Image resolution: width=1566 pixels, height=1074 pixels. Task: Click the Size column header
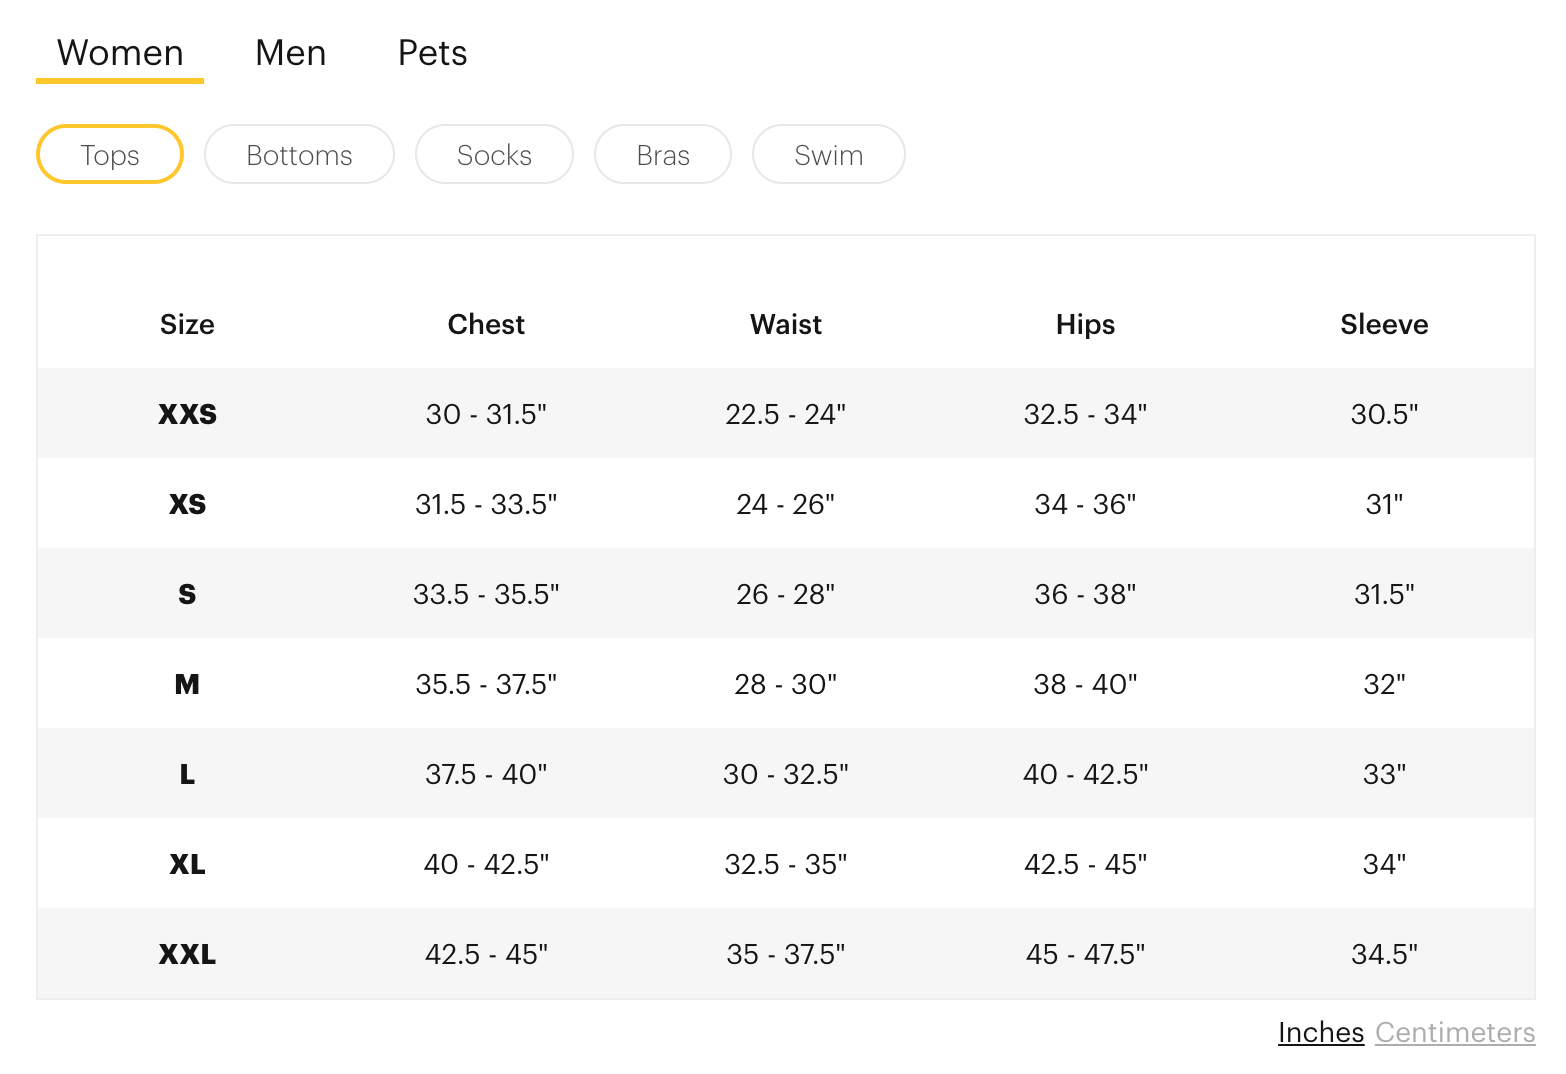pyautogui.click(x=187, y=324)
